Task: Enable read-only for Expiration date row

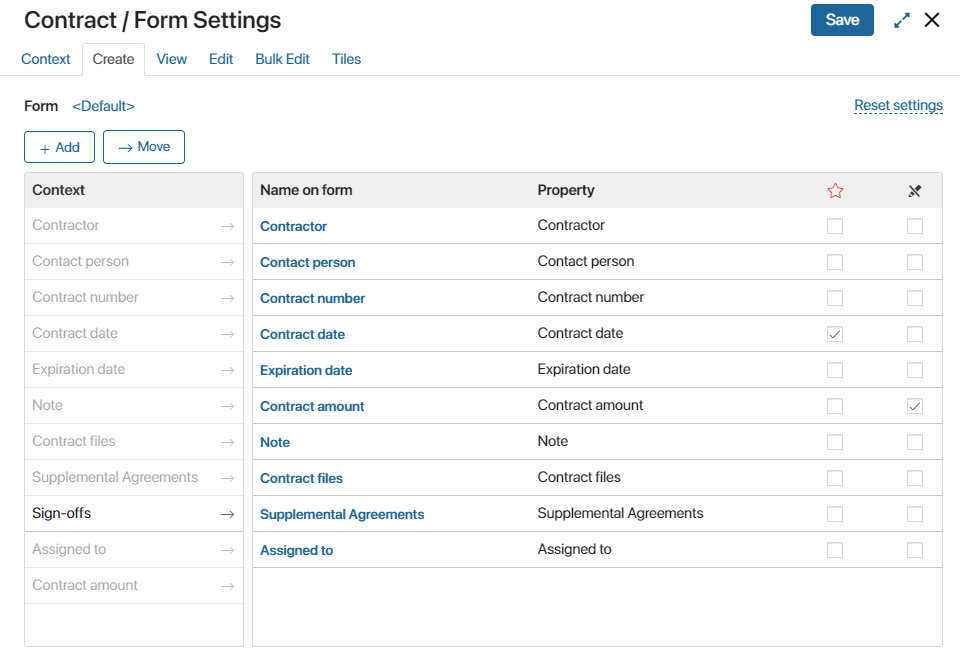Action: 915,370
